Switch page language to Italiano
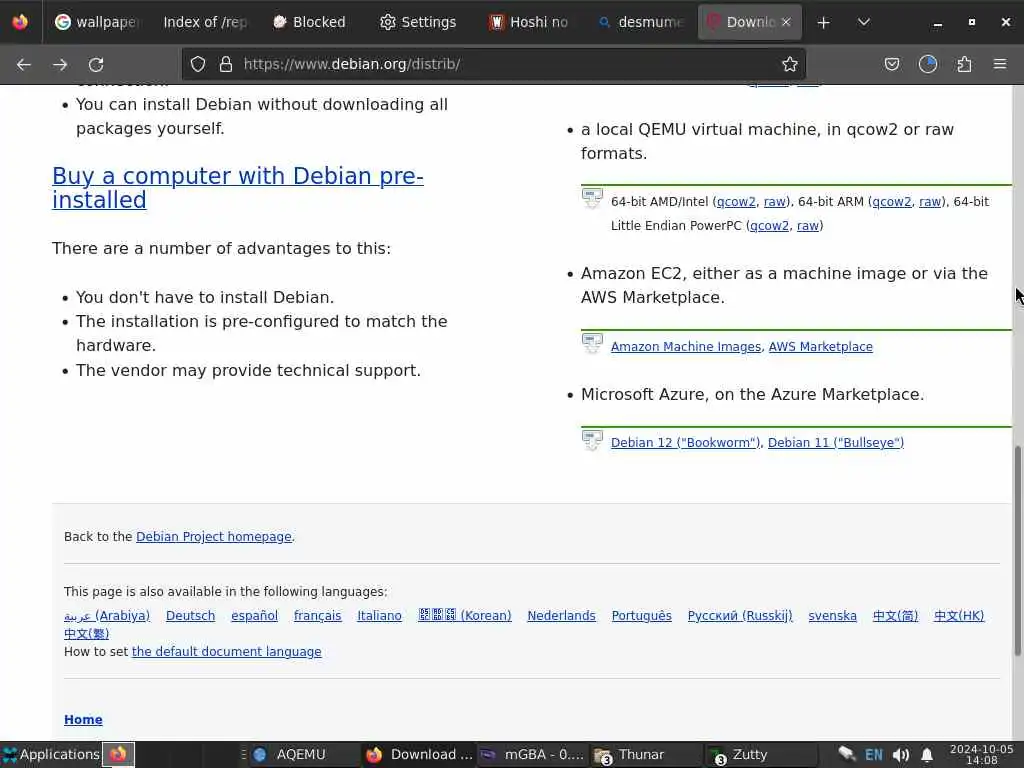The image size is (1024, 768). pyautogui.click(x=379, y=616)
